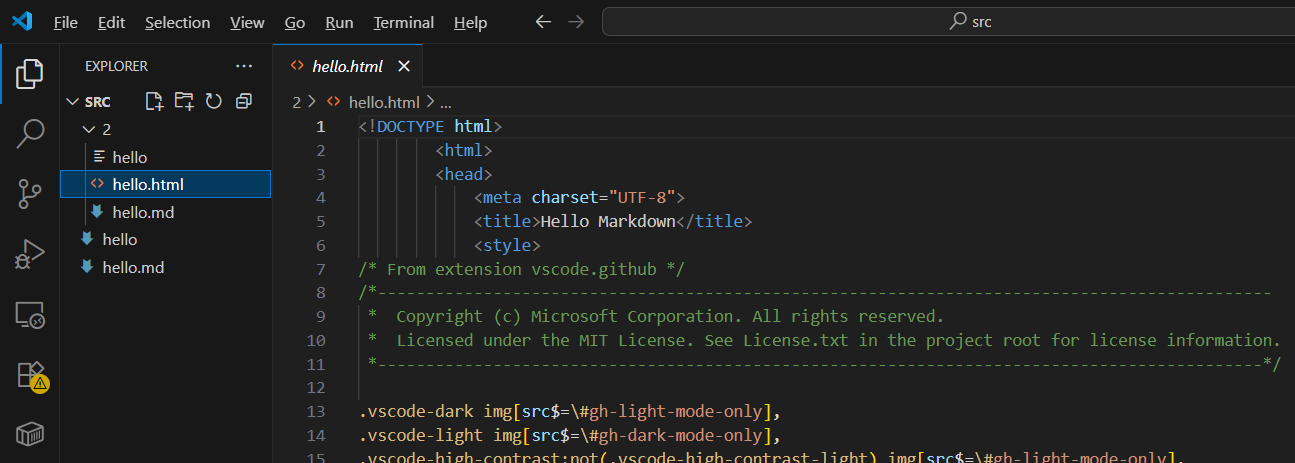Open the Source Control view
The image size is (1295, 463).
[30, 193]
